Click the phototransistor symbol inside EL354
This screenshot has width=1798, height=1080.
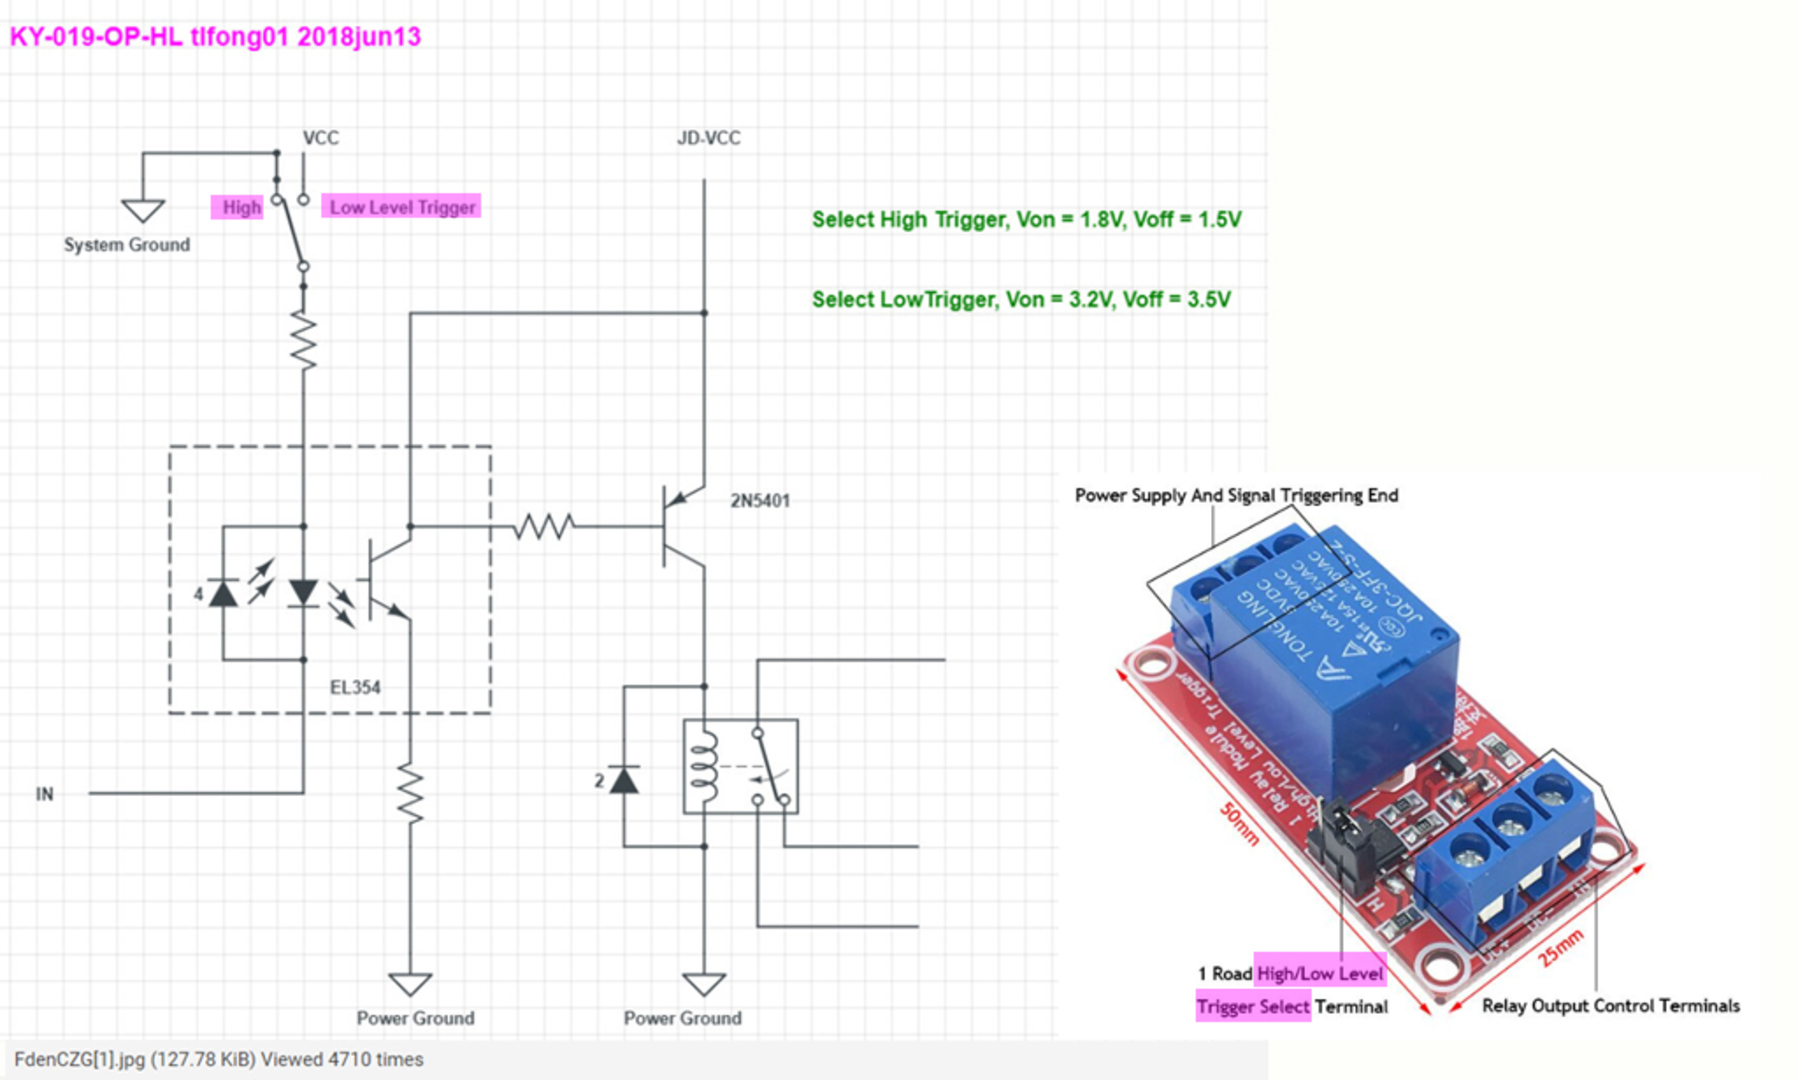[388, 579]
